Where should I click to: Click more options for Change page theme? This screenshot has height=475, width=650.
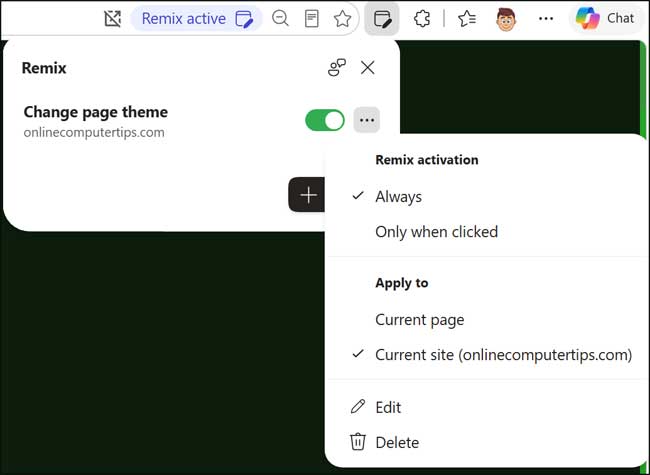[x=367, y=120]
